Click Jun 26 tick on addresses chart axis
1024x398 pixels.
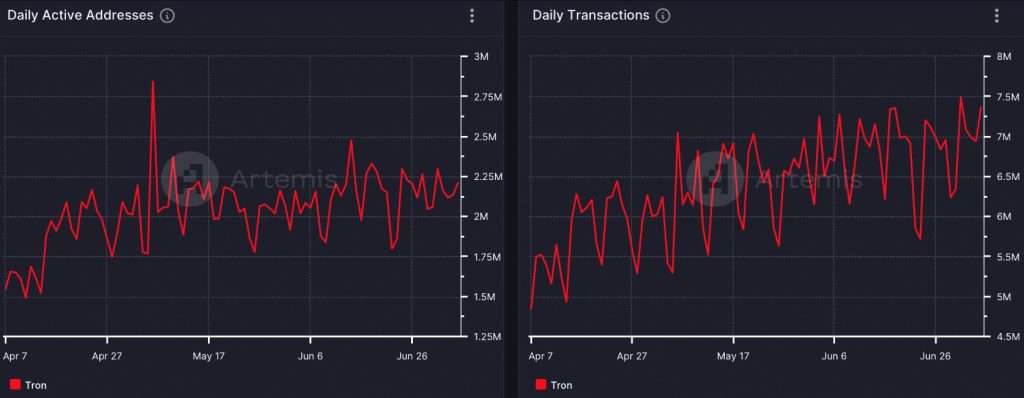click(412, 357)
